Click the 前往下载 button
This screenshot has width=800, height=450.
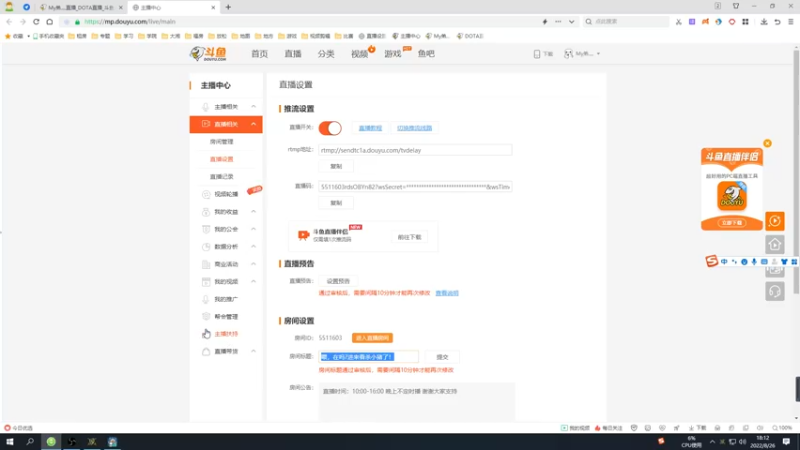pos(409,237)
